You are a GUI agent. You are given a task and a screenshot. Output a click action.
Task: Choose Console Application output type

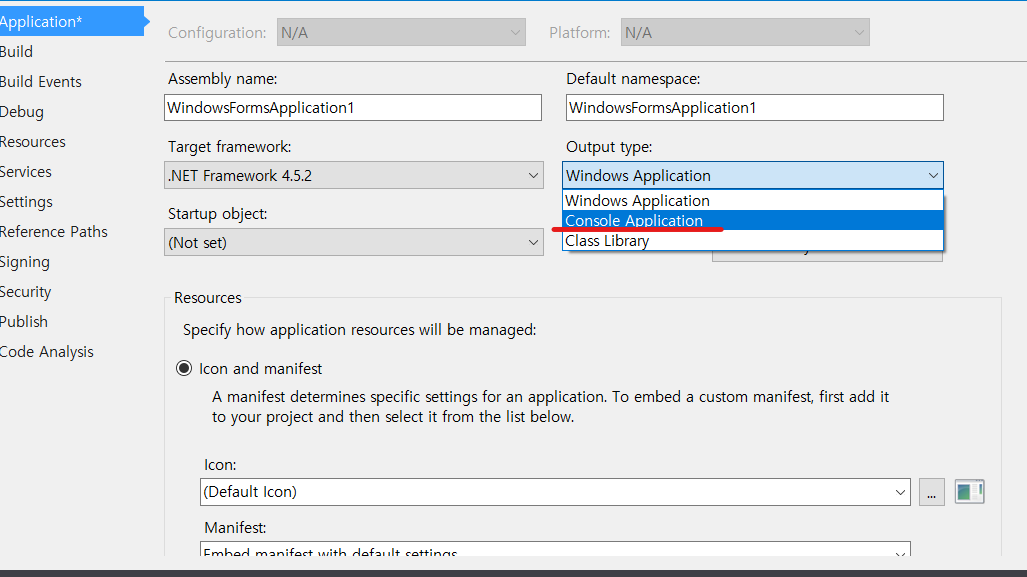(x=753, y=221)
